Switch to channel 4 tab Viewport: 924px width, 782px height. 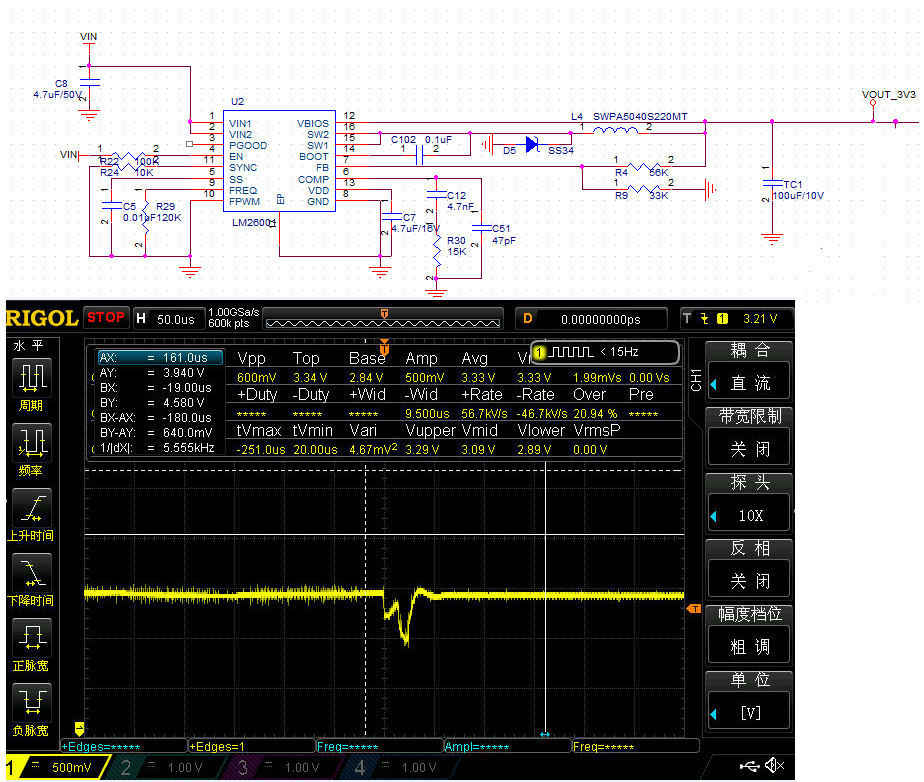coord(394,768)
